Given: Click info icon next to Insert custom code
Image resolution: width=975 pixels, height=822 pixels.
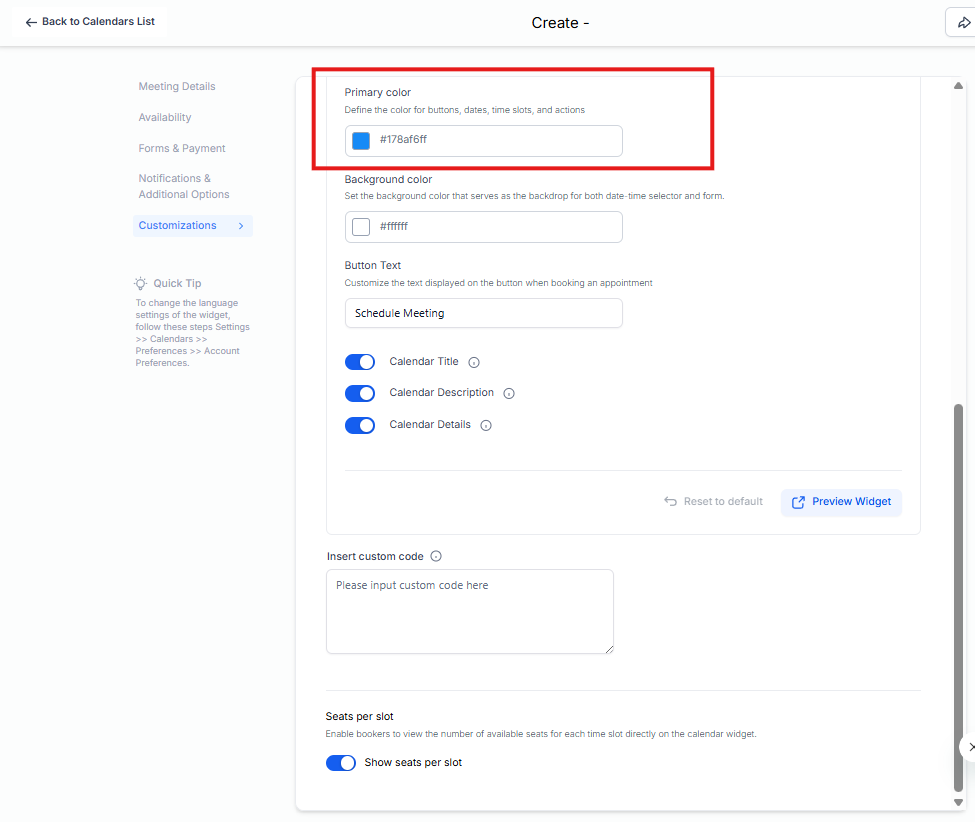Looking at the screenshot, I should click(436, 557).
